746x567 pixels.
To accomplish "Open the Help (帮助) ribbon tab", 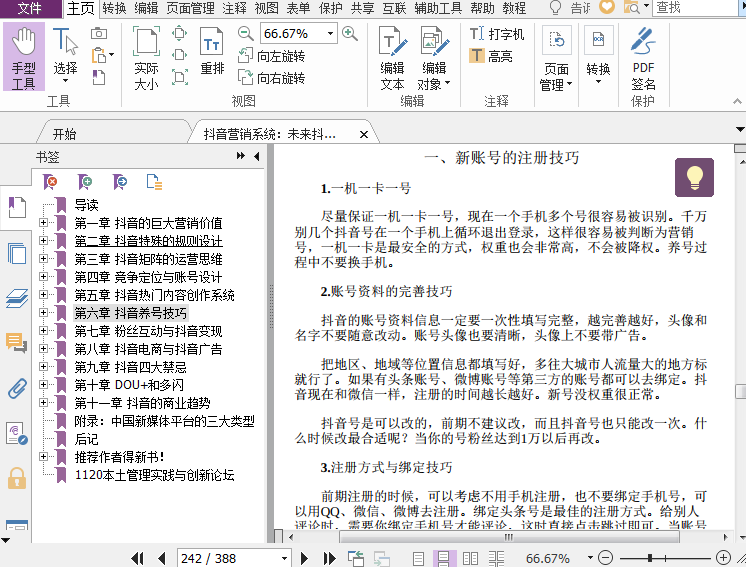I will pyautogui.click(x=482, y=8).
